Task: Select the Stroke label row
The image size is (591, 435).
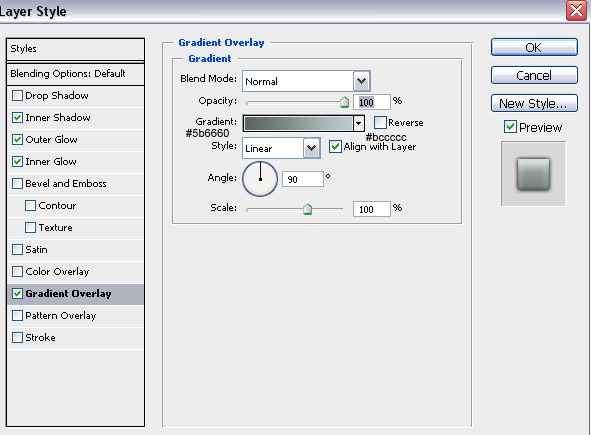Action: pos(75,337)
